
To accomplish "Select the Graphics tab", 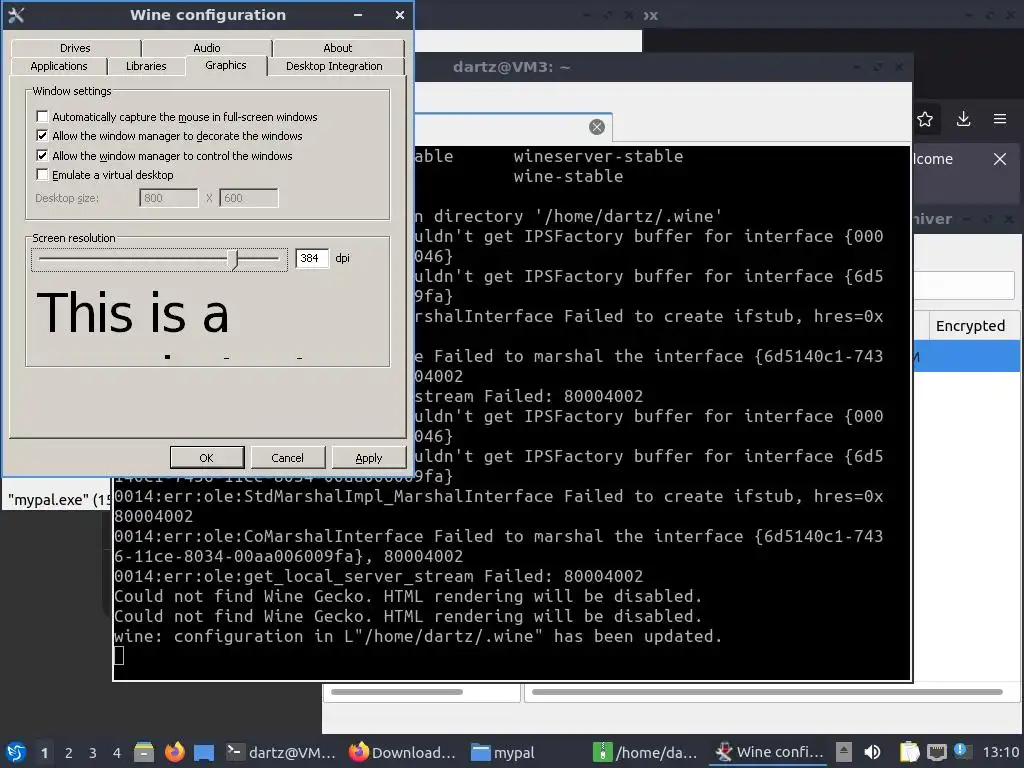I will pyautogui.click(x=226, y=65).
